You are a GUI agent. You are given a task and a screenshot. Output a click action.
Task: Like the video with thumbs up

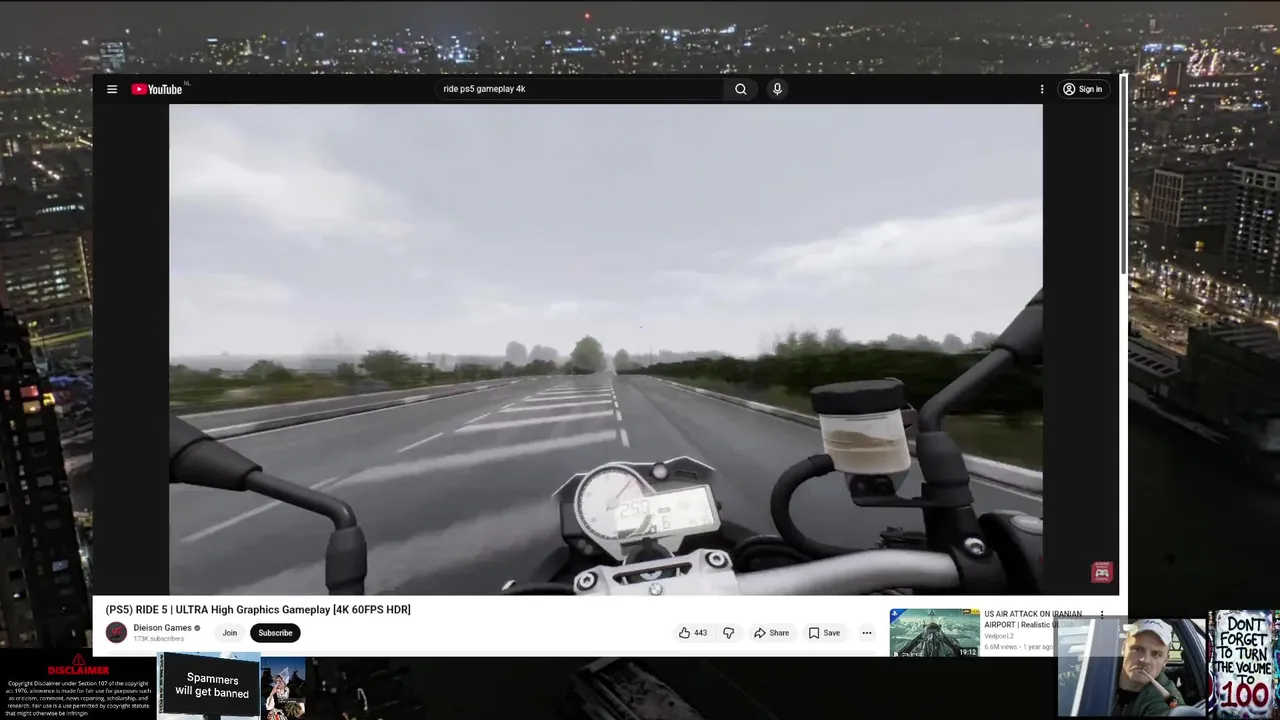click(x=692, y=633)
